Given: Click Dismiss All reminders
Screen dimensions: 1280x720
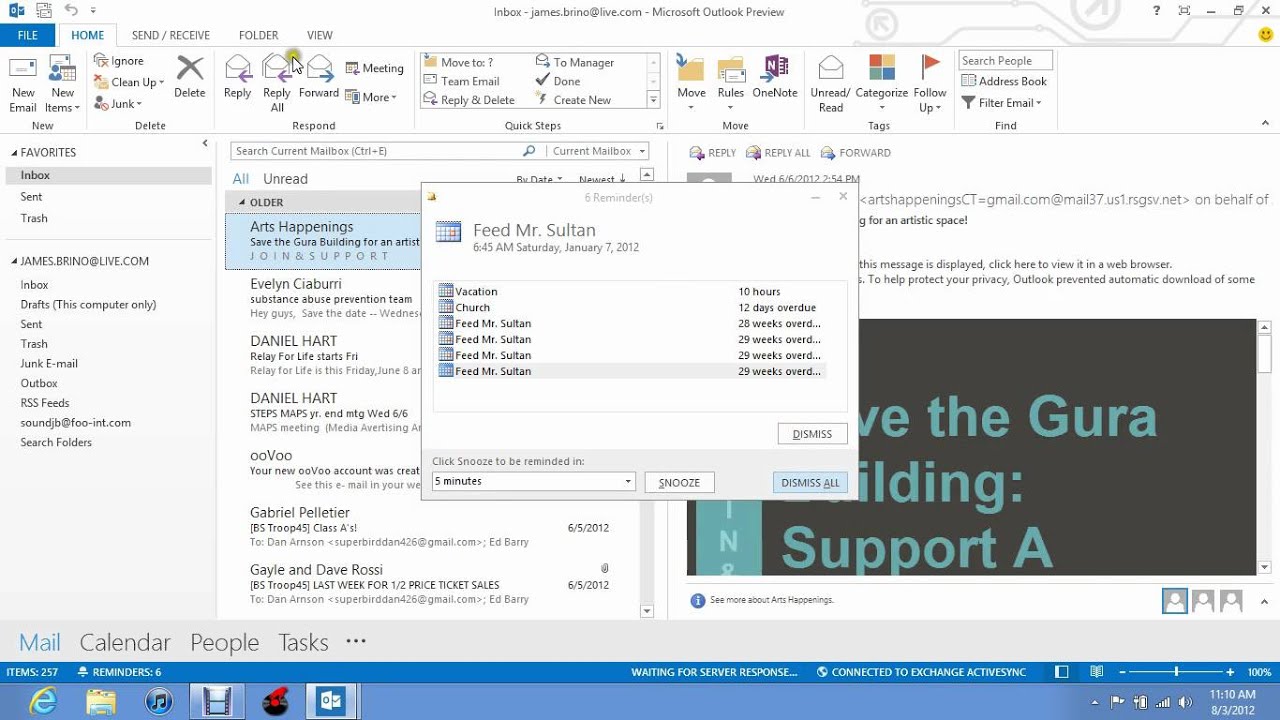Looking at the screenshot, I should point(810,483).
